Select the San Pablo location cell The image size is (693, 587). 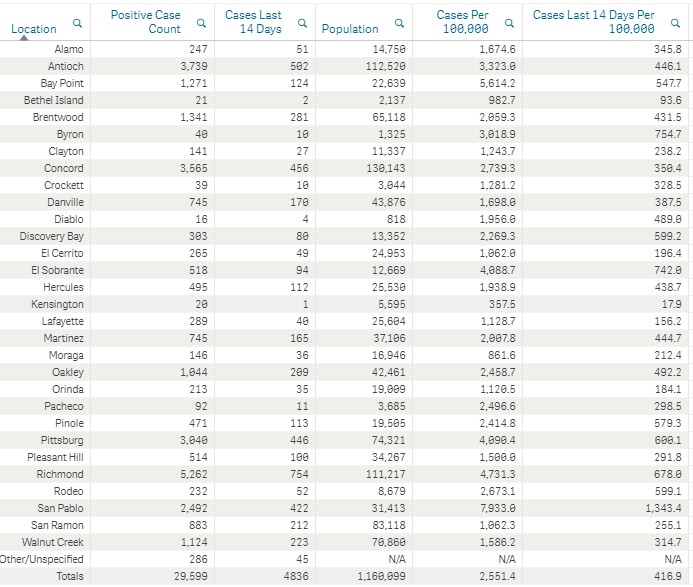tap(60, 508)
